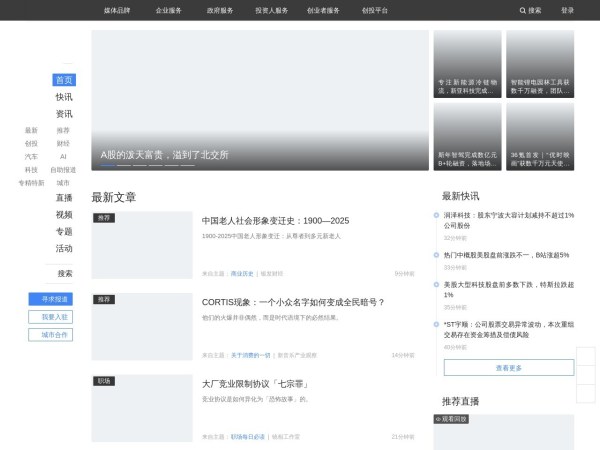This screenshot has width=600, height=450.
Task: Go to 快讯 in the left sidebar
Action: tap(64, 97)
